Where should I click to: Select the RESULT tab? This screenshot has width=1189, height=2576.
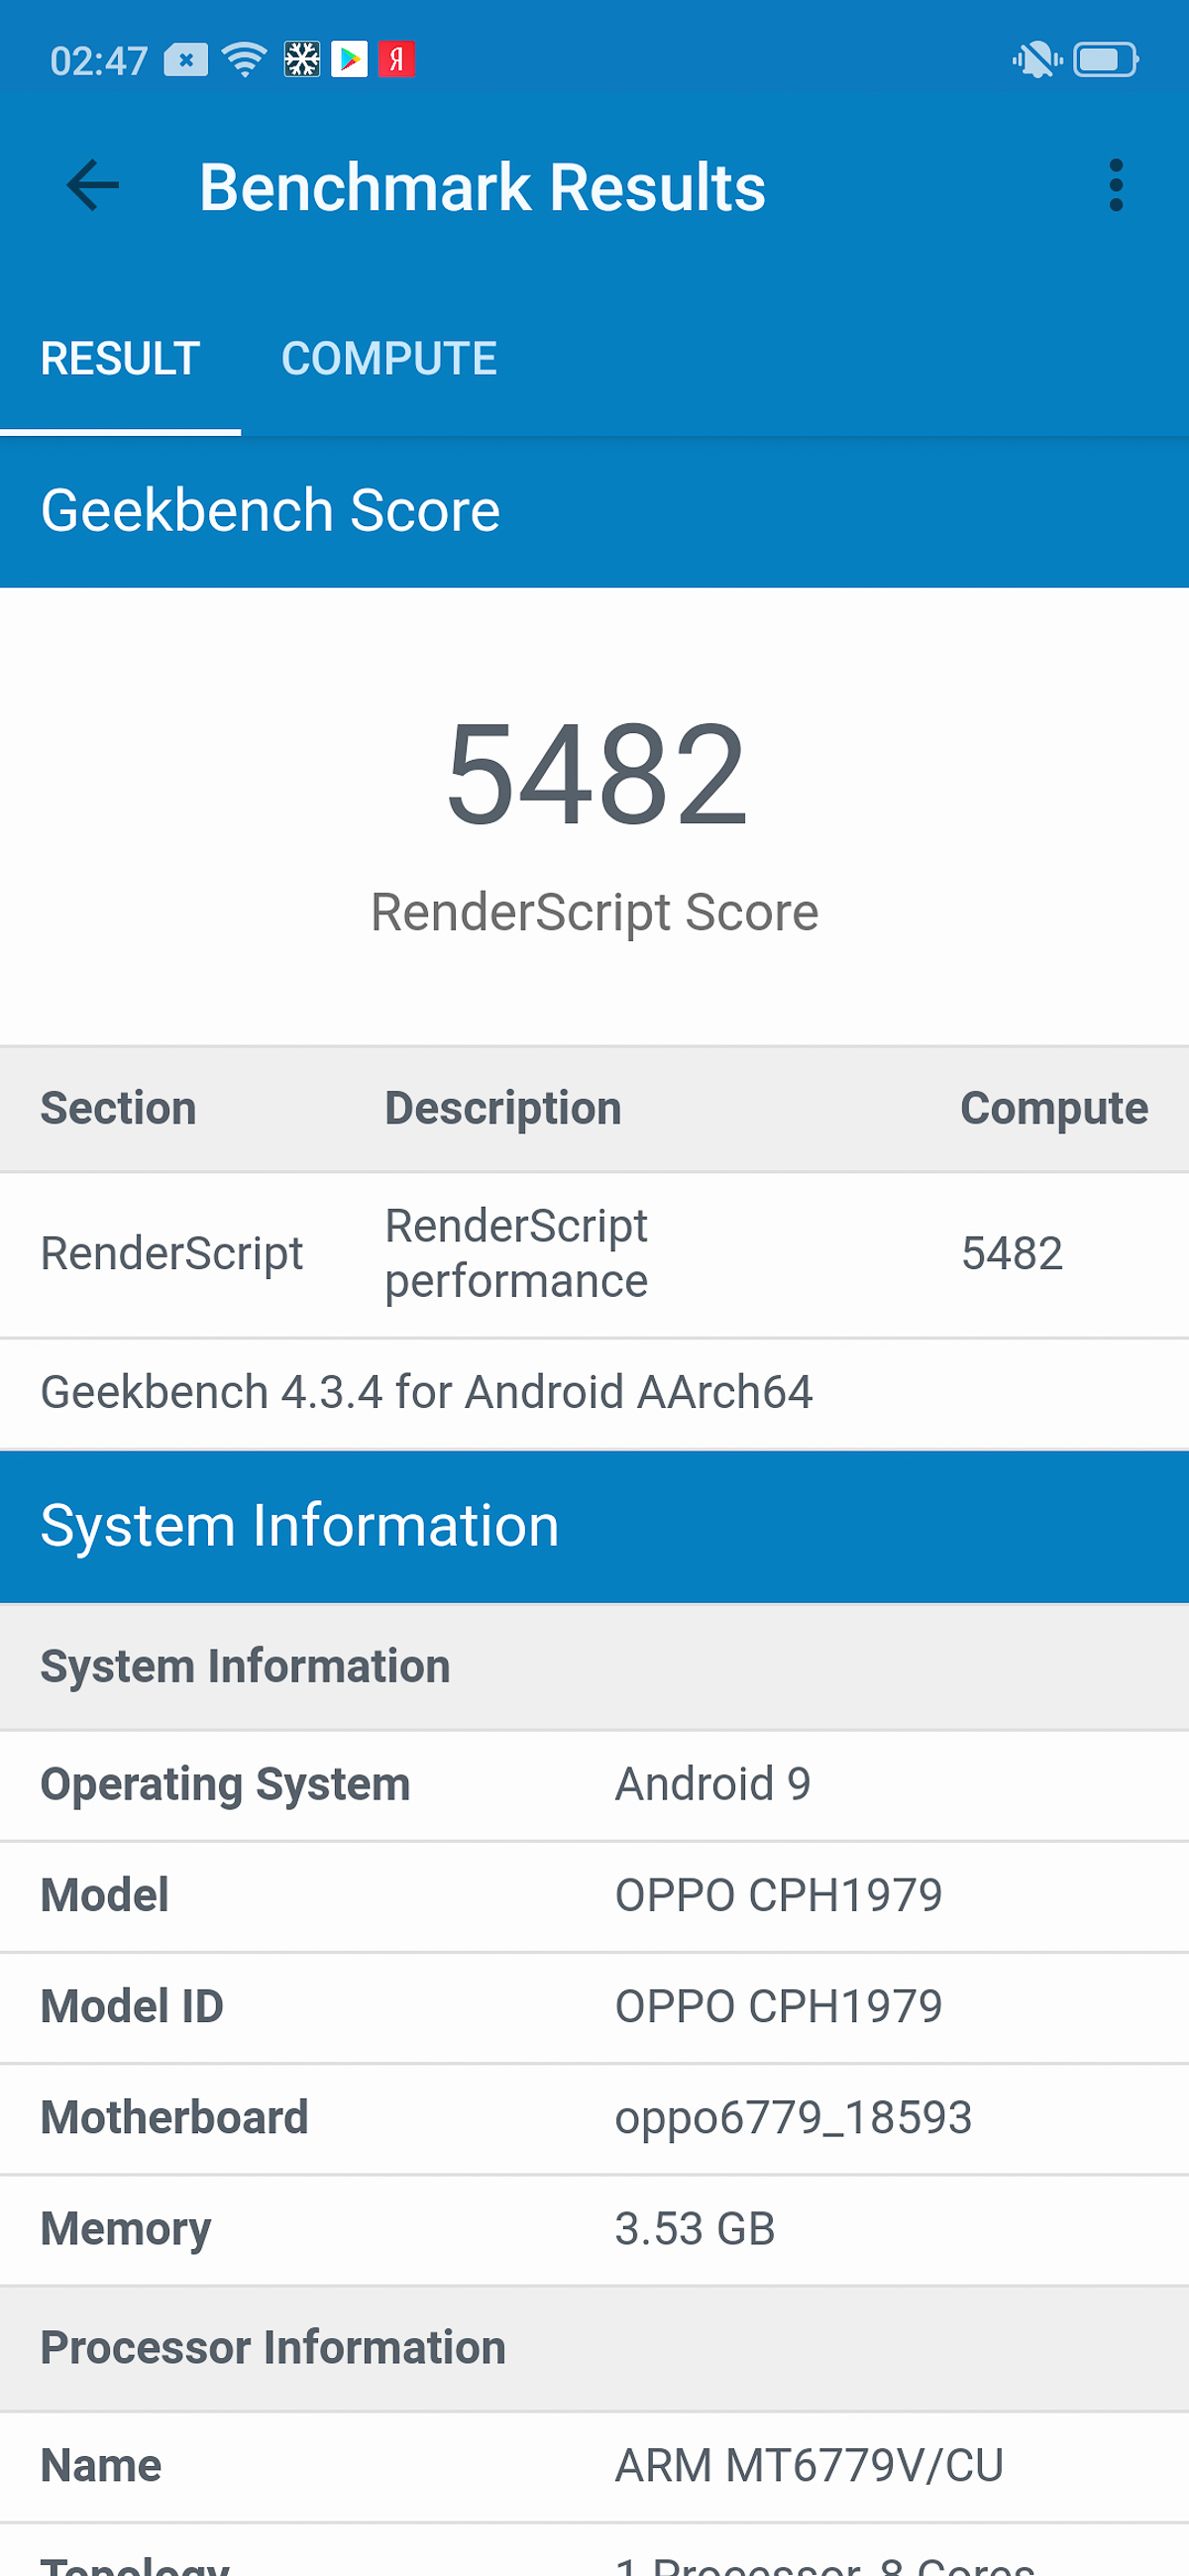120,359
